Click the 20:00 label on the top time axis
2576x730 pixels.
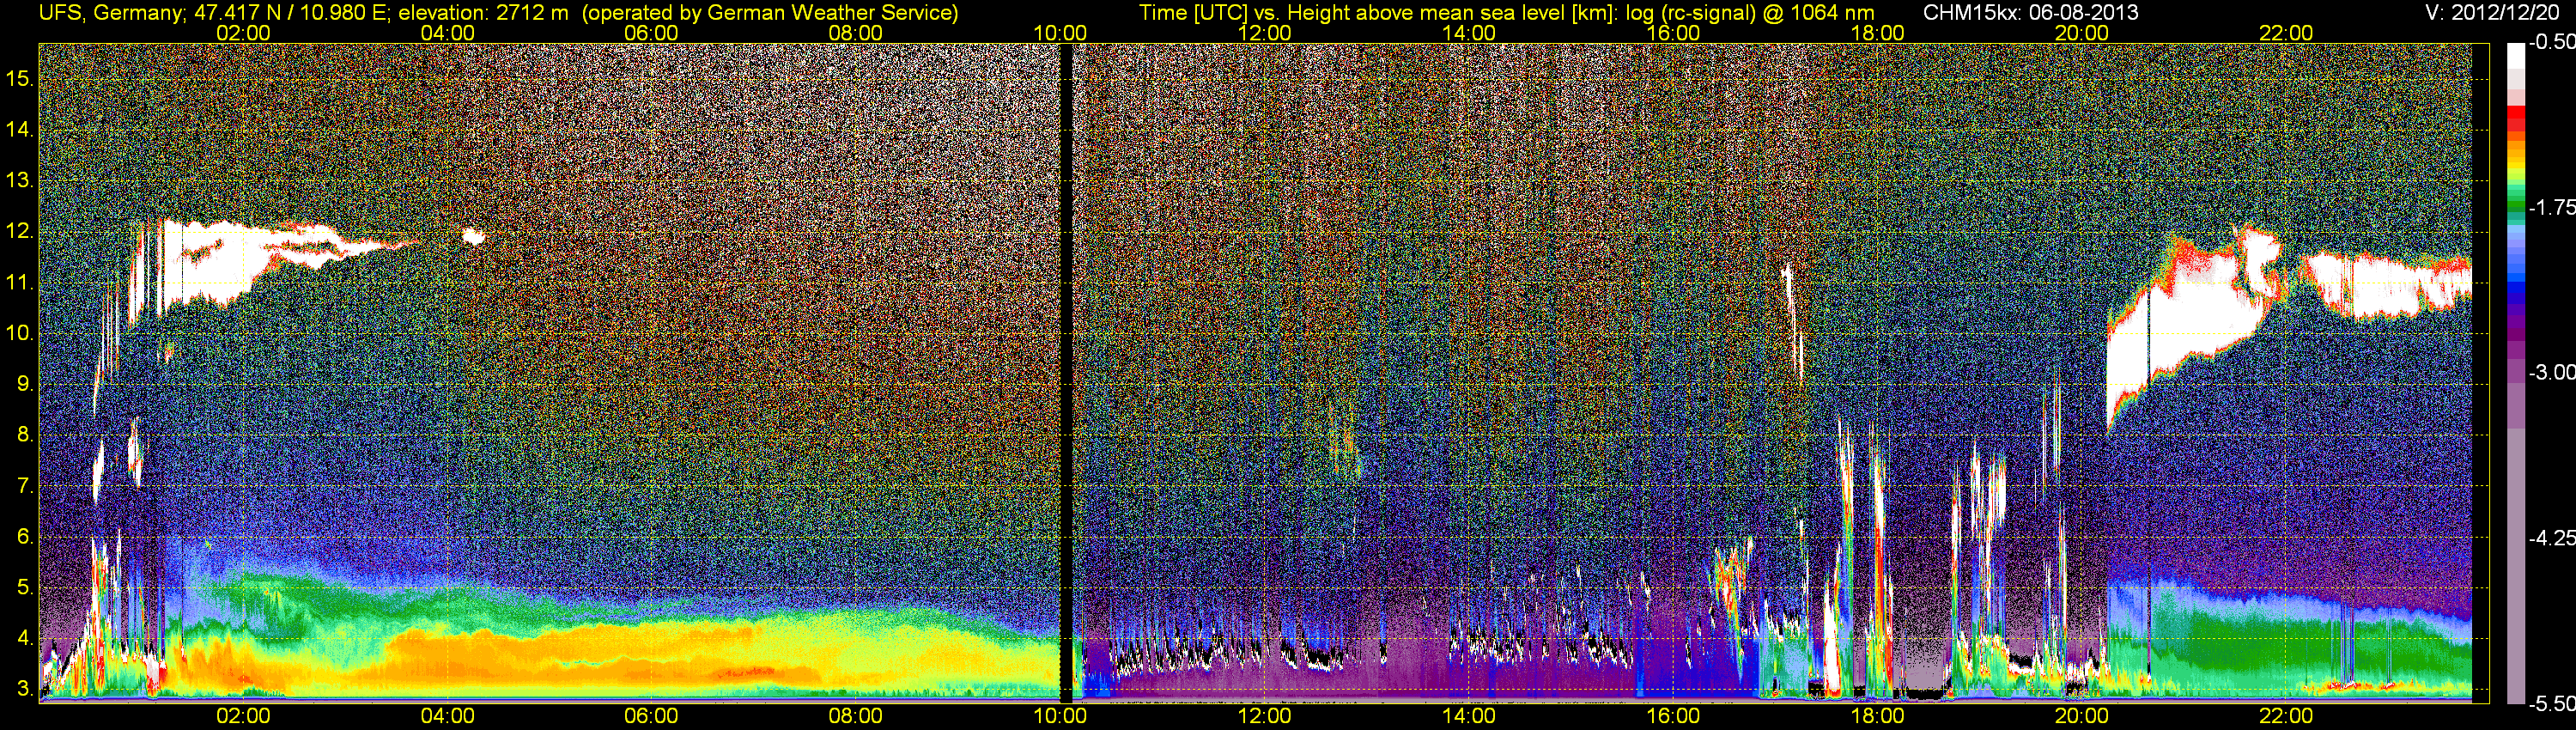(x=2082, y=33)
